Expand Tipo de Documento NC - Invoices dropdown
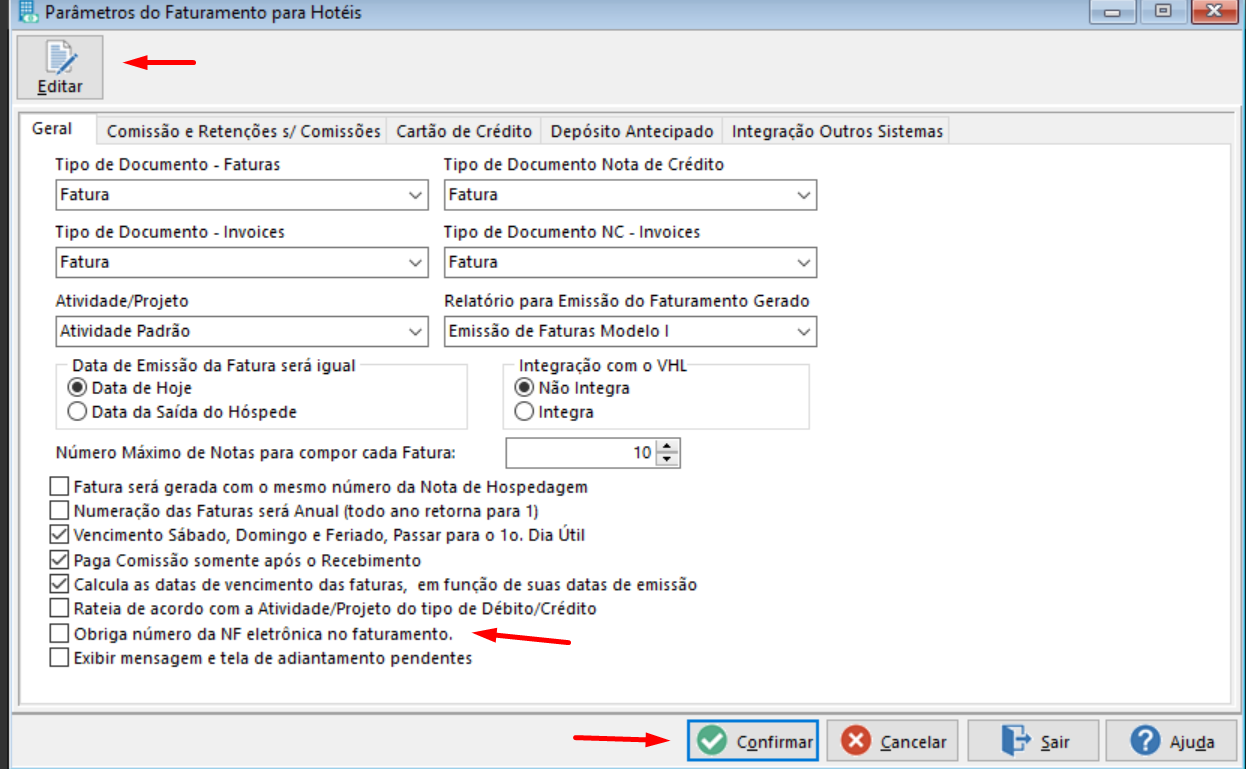The width and height of the screenshot is (1246, 769). [x=804, y=263]
